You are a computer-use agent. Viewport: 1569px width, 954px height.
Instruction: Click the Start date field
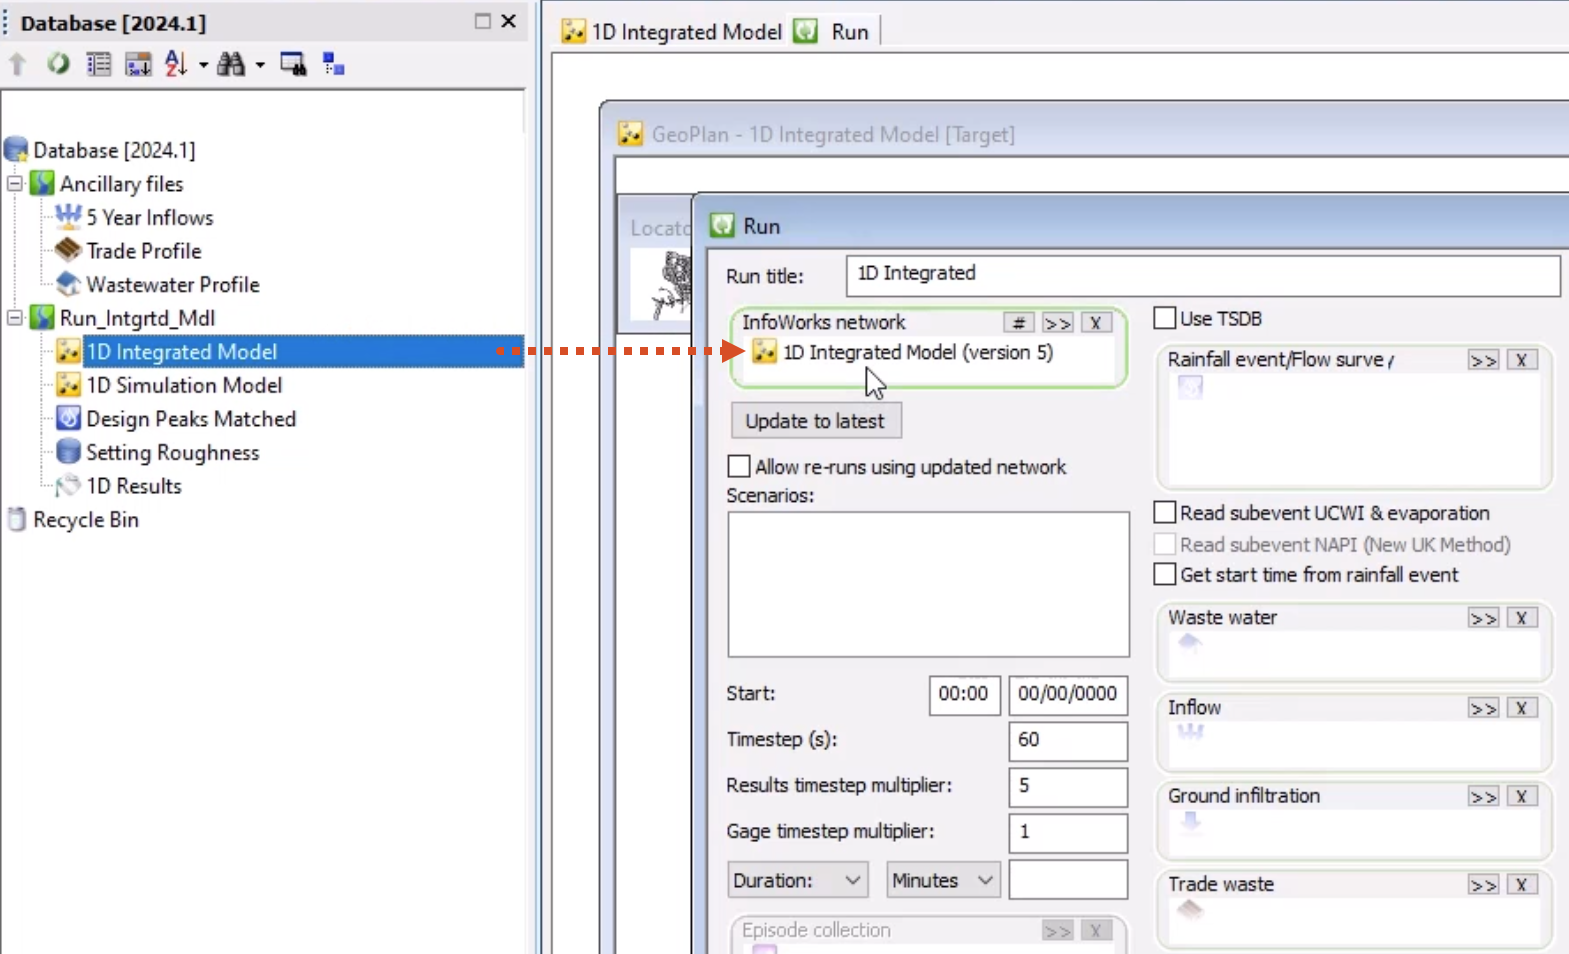(x=1068, y=695)
